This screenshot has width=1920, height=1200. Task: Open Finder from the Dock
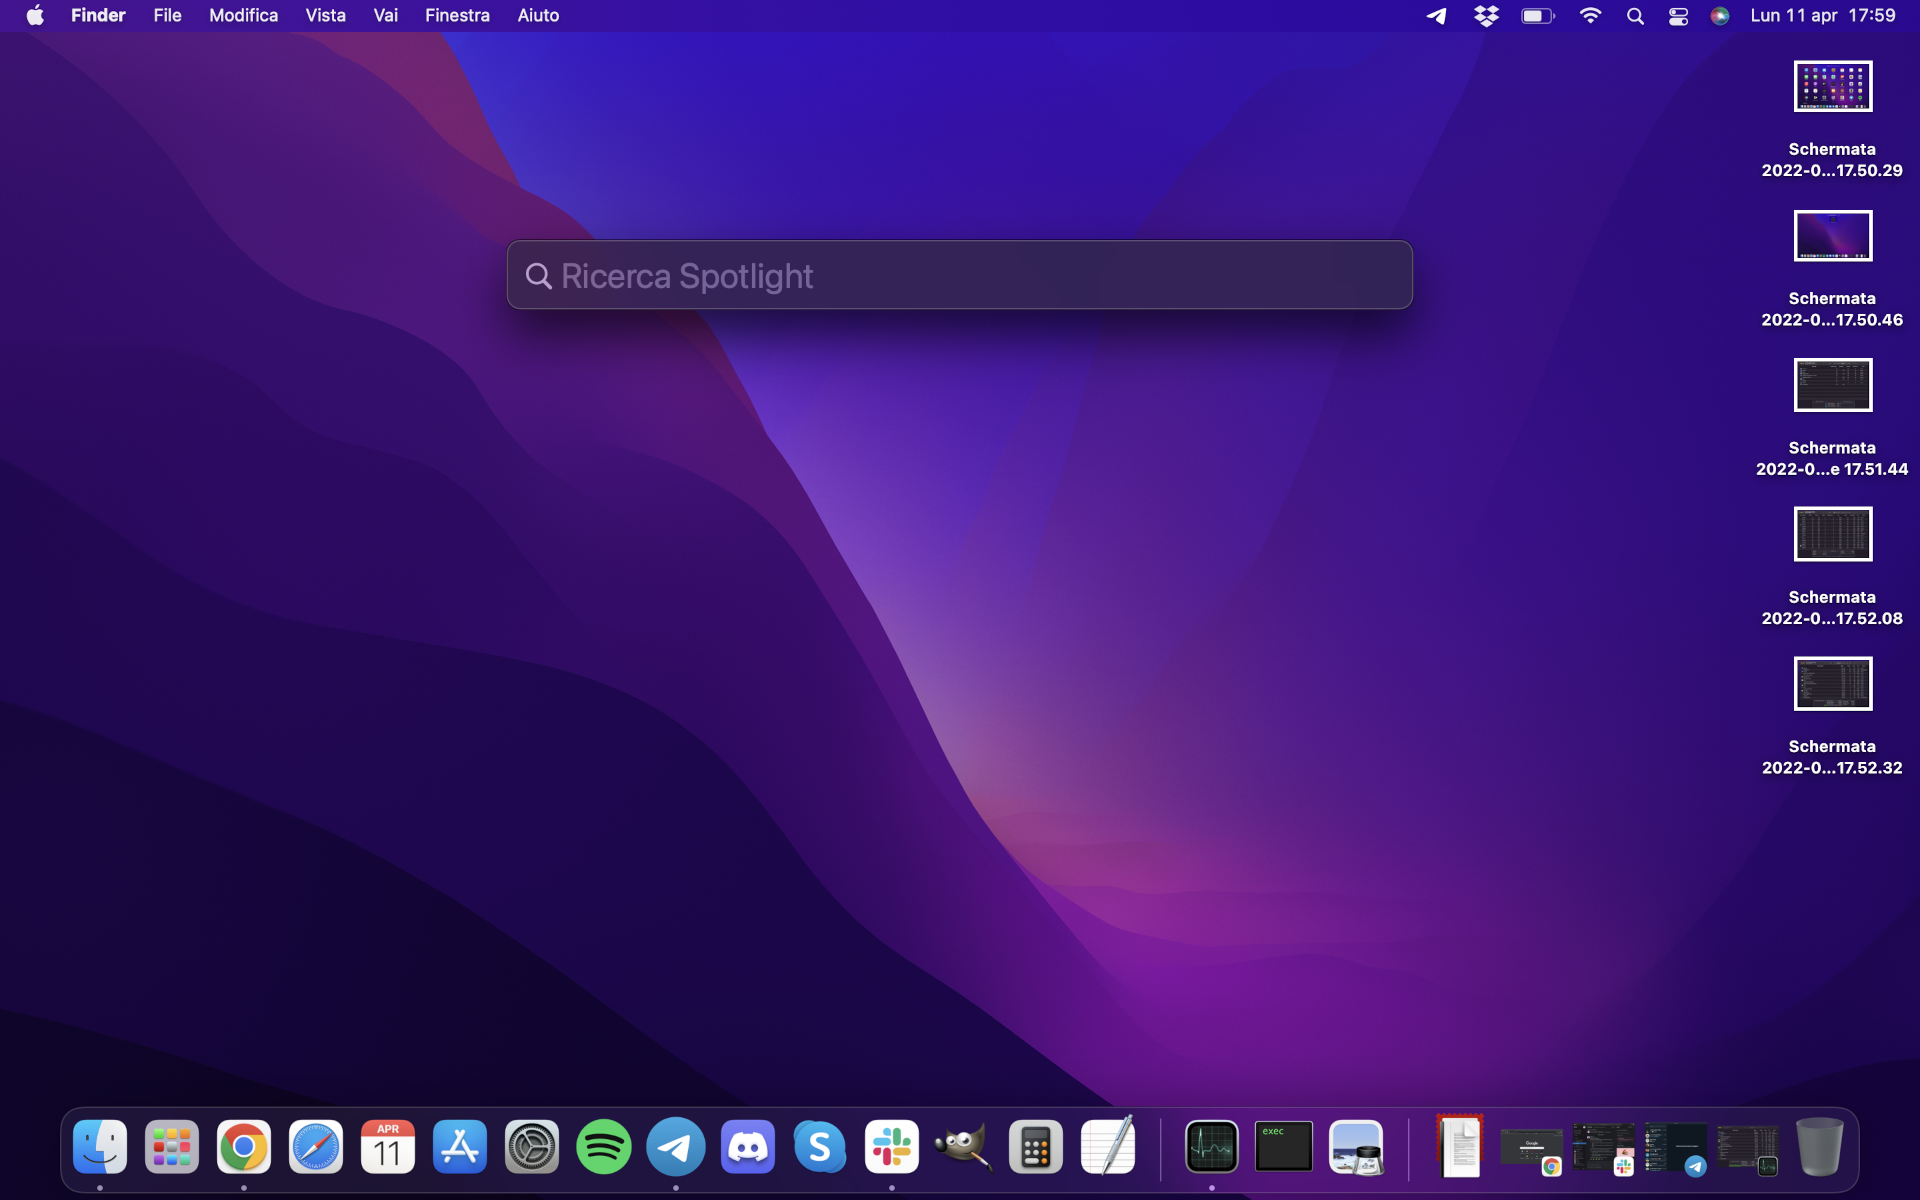pos(100,1147)
